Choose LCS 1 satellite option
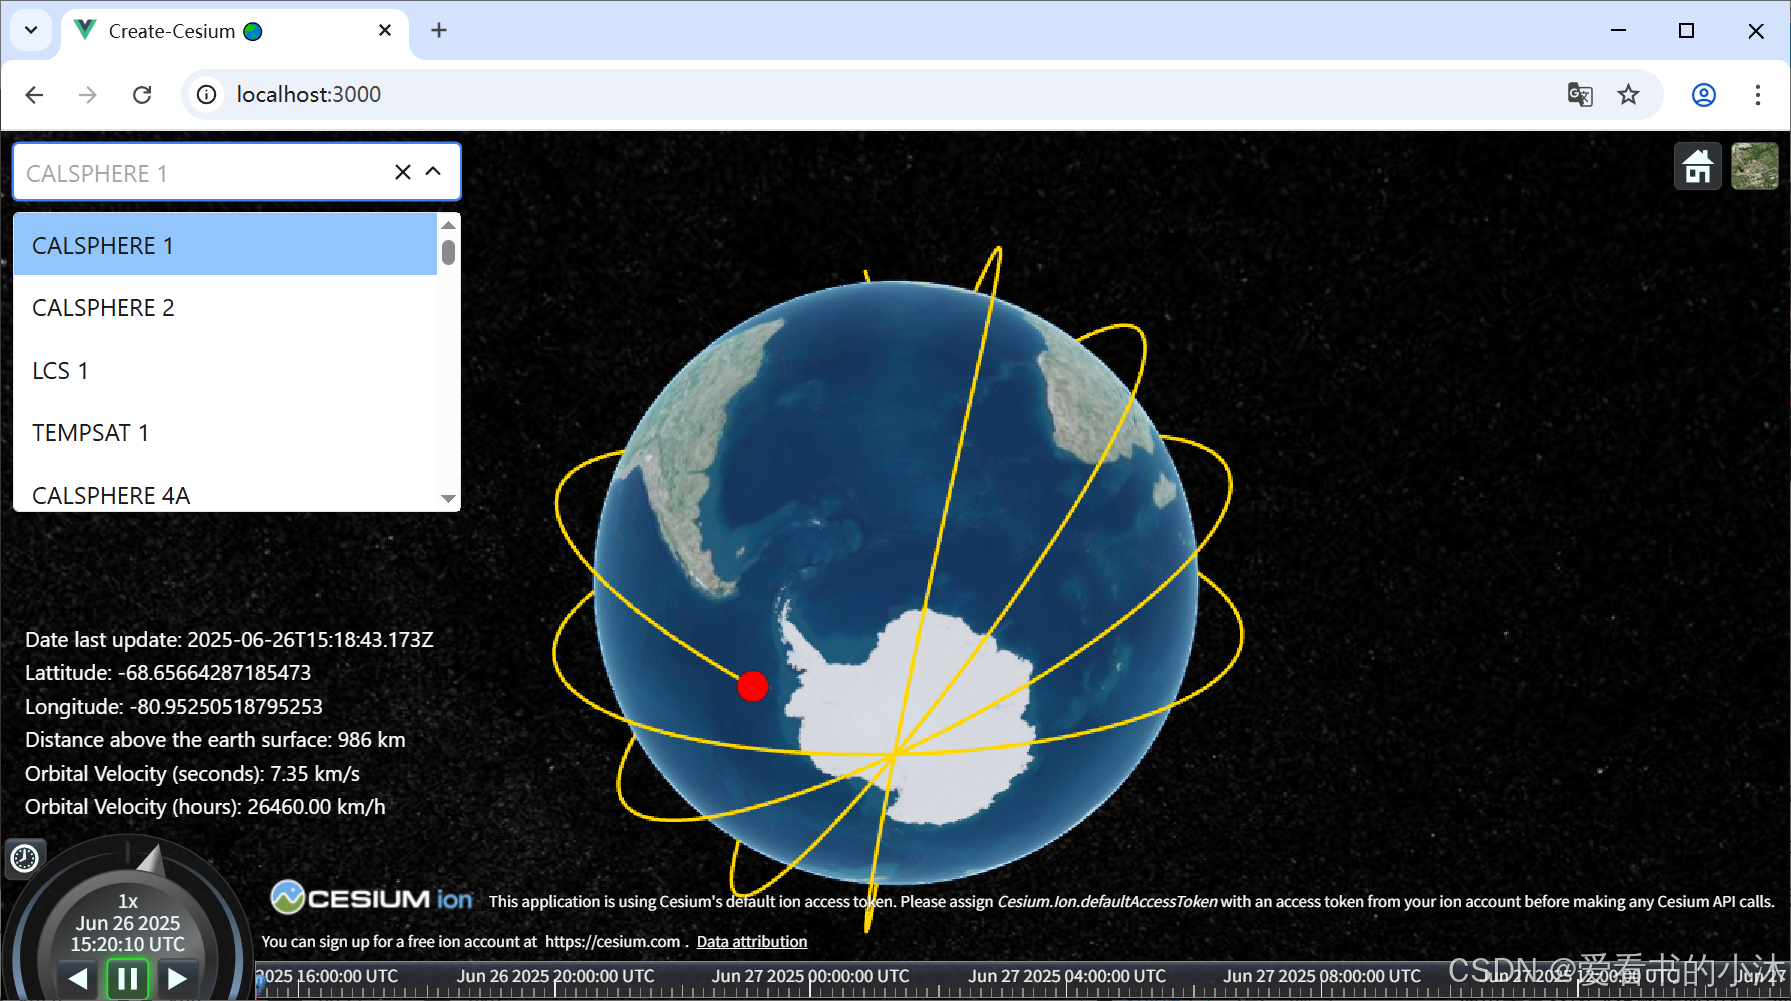1791x1001 pixels. point(226,371)
